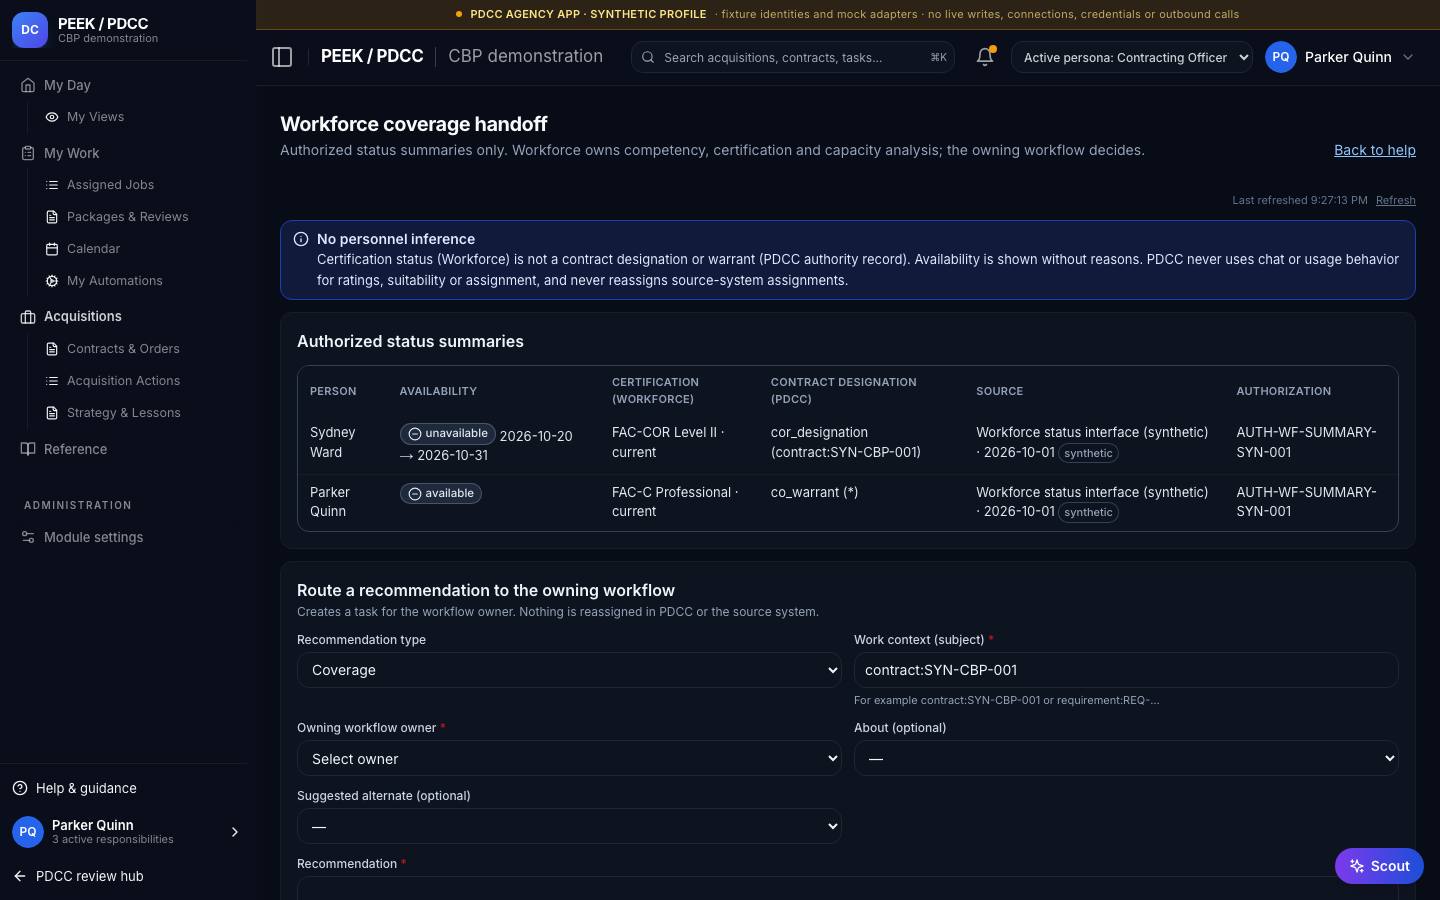Go to Contracts & Orders
This screenshot has width=1440, height=900.
pos(123,349)
